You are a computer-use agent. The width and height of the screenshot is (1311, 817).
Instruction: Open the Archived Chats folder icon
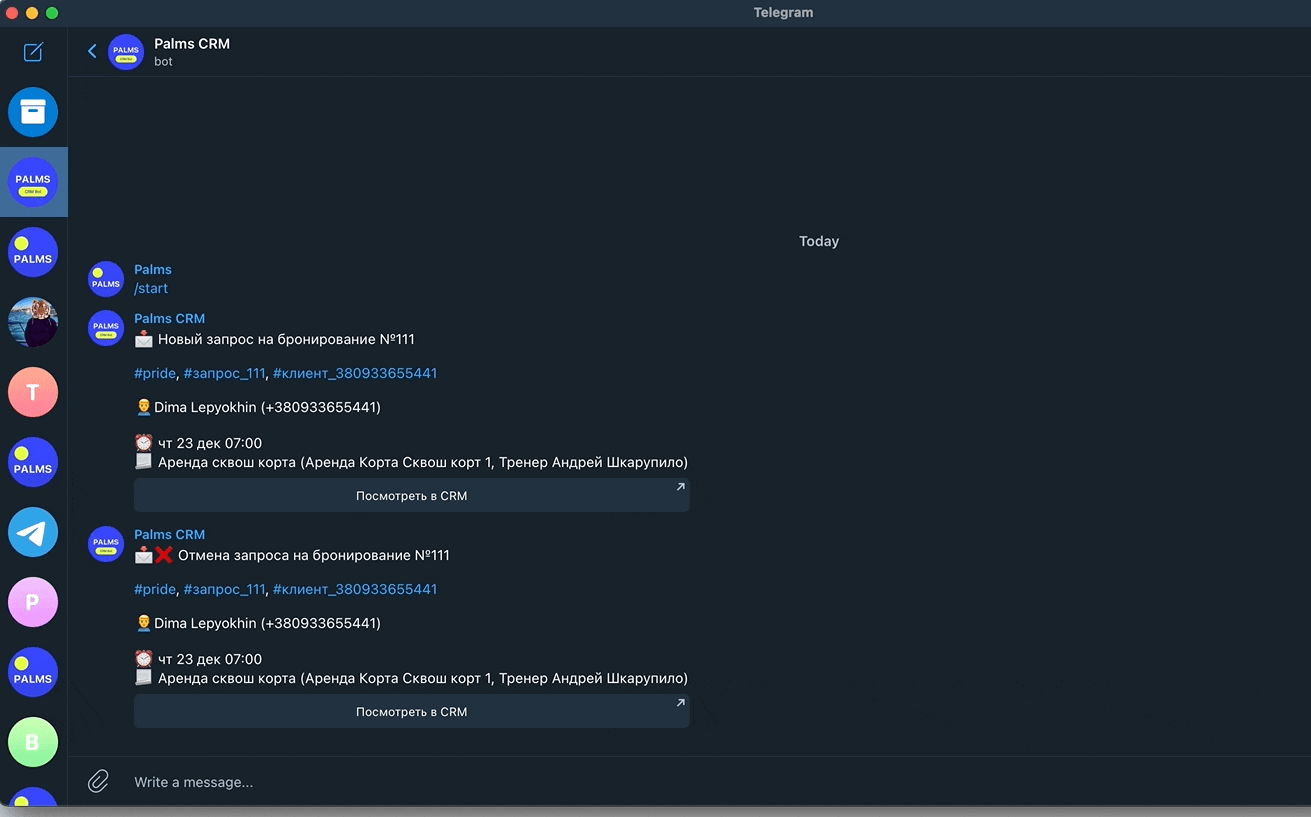[33, 112]
